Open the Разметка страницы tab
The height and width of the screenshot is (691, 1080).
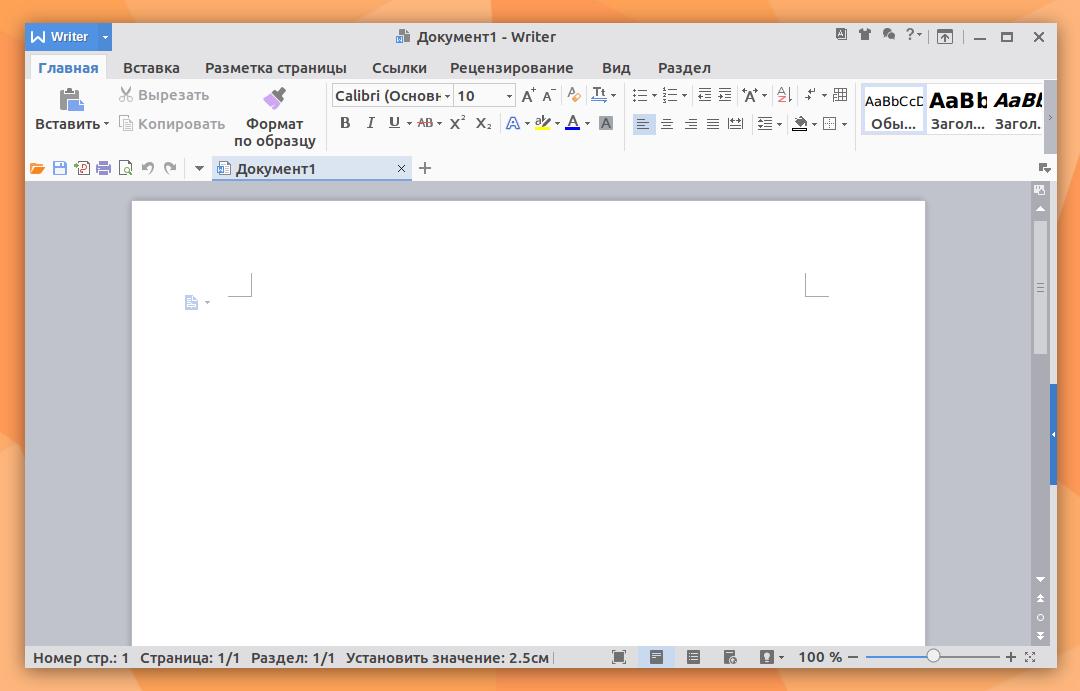pyautogui.click(x=276, y=68)
